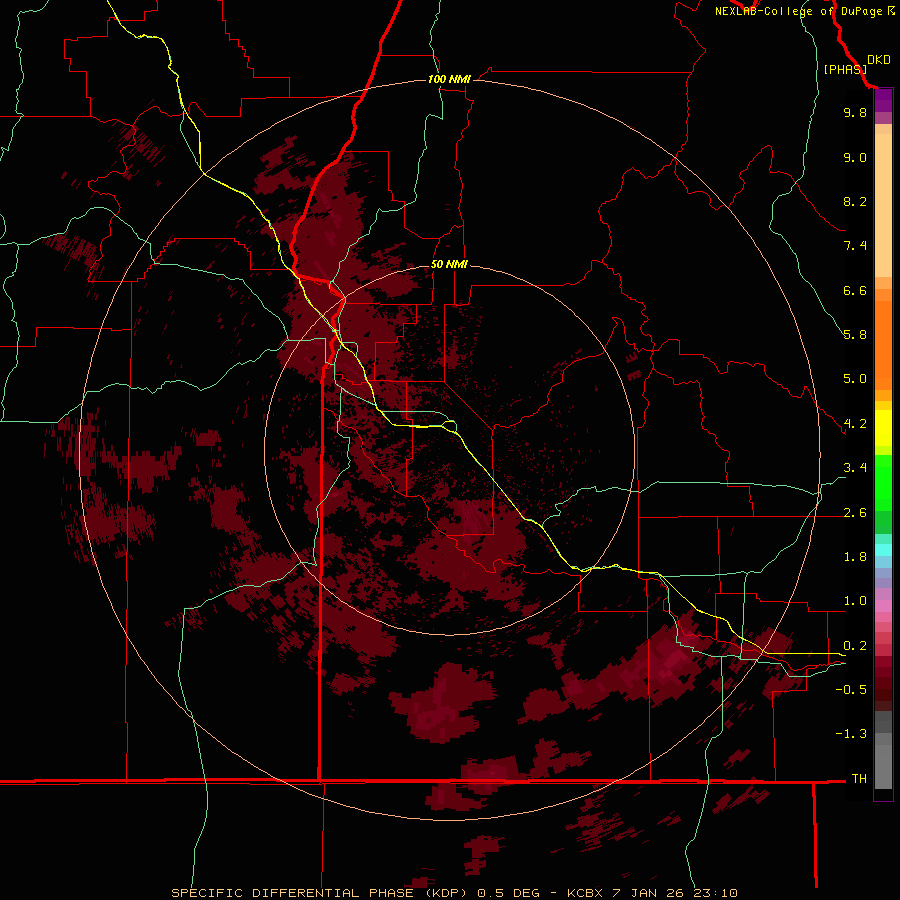Click the SPECIFIC DIFFERENTIAL PHASE caption text
This screenshot has width=900, height=900.
point(292,893)
